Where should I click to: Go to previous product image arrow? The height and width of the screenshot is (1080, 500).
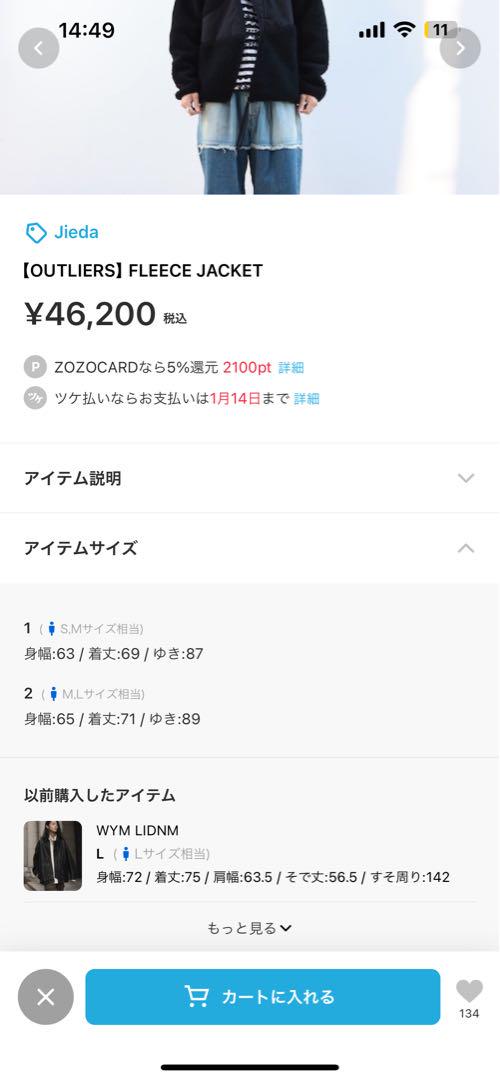click(39, 48)
